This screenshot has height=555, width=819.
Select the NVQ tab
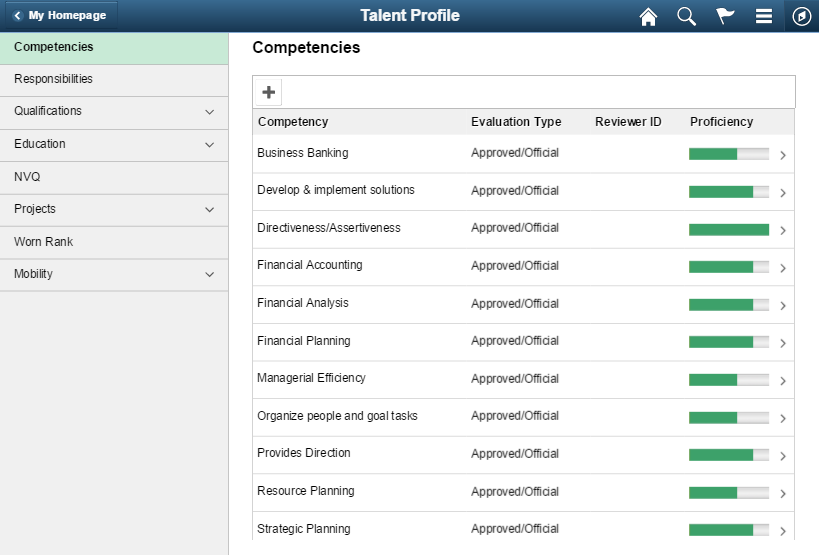coord(114,177)
